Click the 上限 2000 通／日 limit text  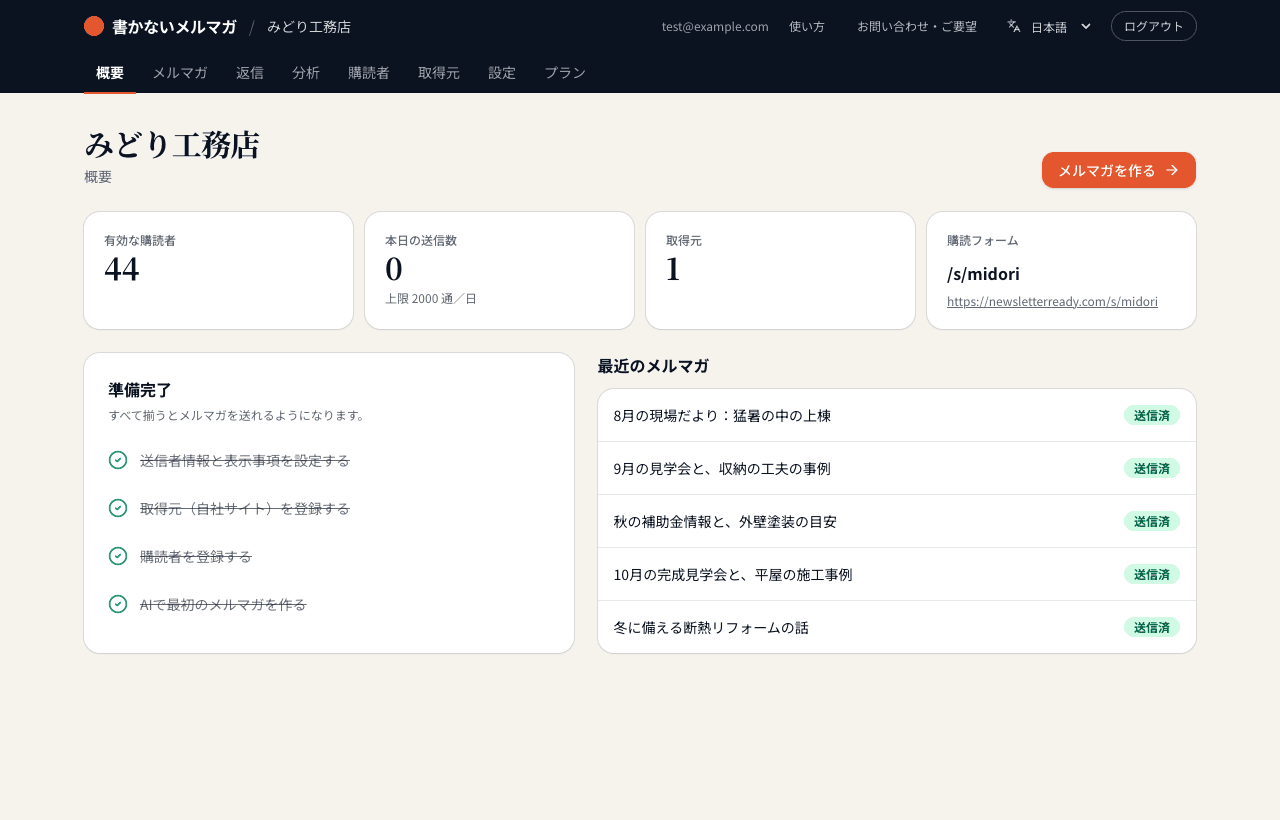click(431, 298)
